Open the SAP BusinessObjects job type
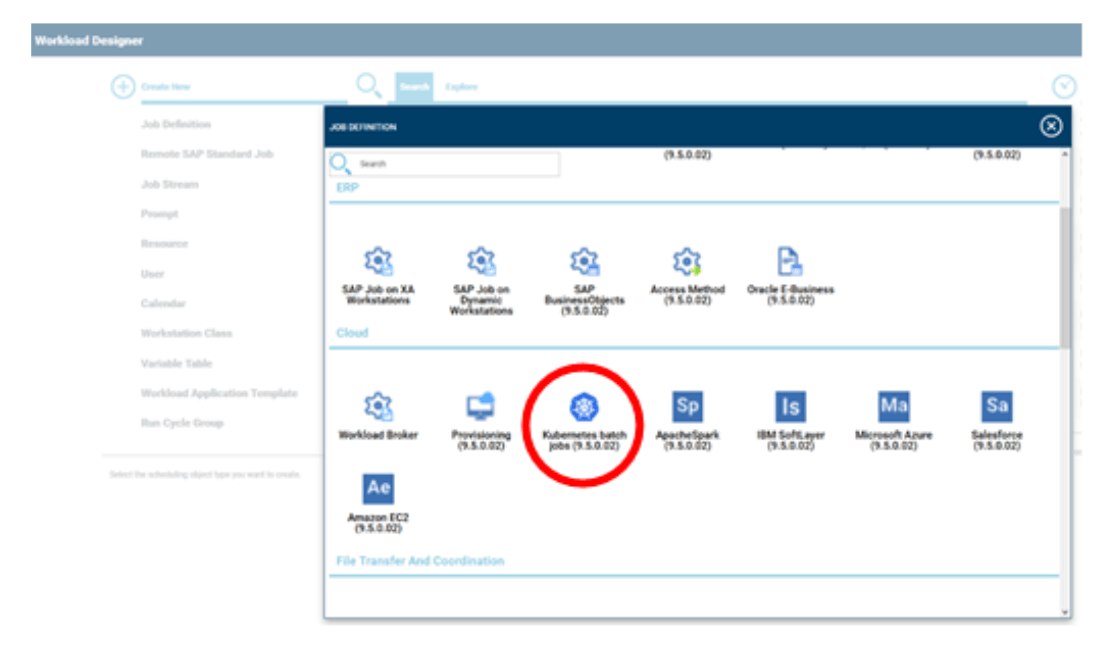The image size is (1120, 670). tap(584, 262)
